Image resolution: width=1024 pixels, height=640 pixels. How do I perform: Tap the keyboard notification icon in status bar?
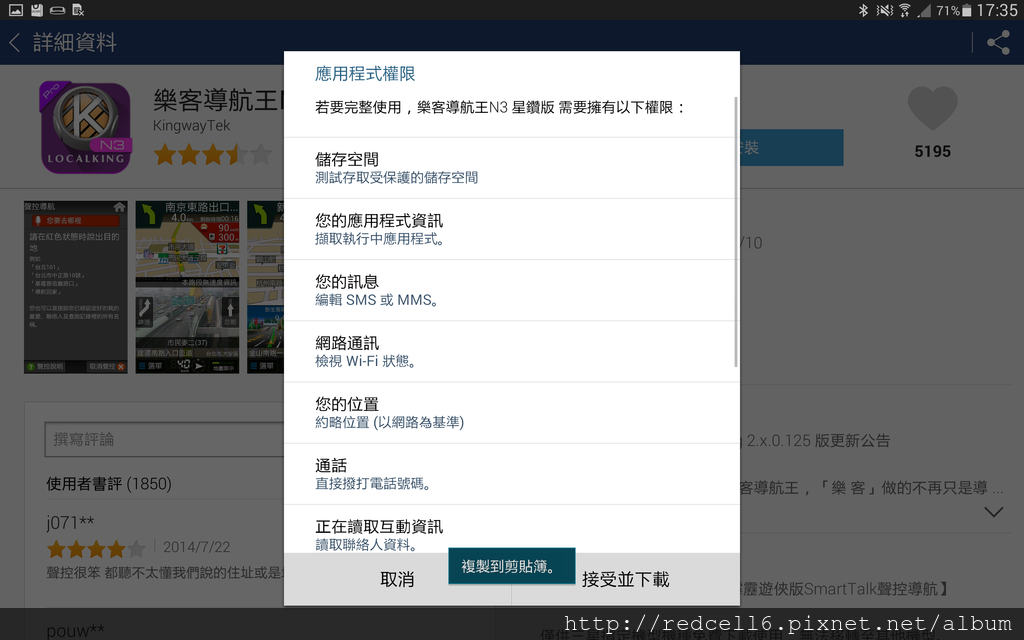[x=57, y=10]
